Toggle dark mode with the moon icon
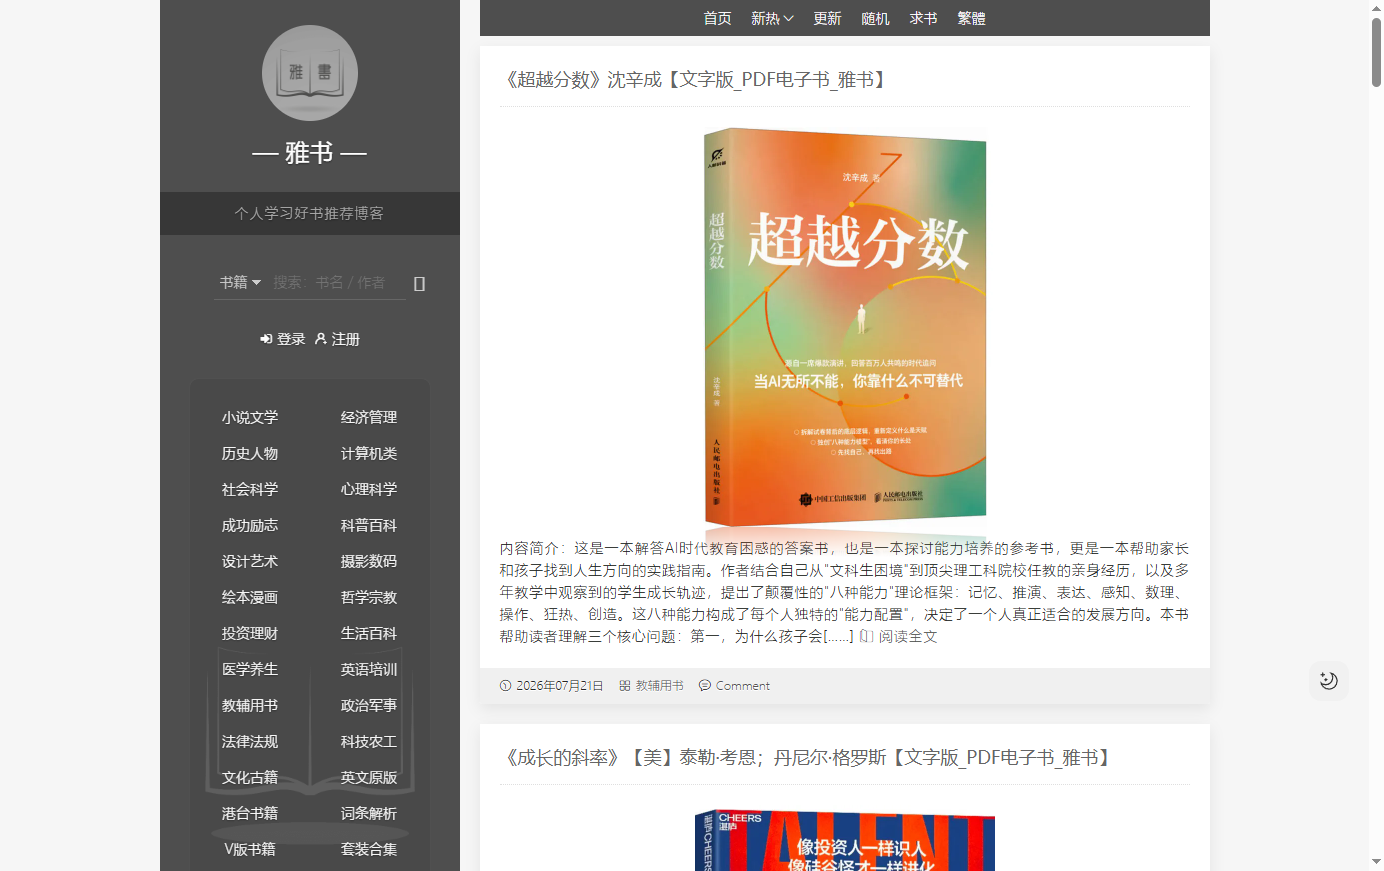This screenshot has width=1384, height=871. [1328, 681]
